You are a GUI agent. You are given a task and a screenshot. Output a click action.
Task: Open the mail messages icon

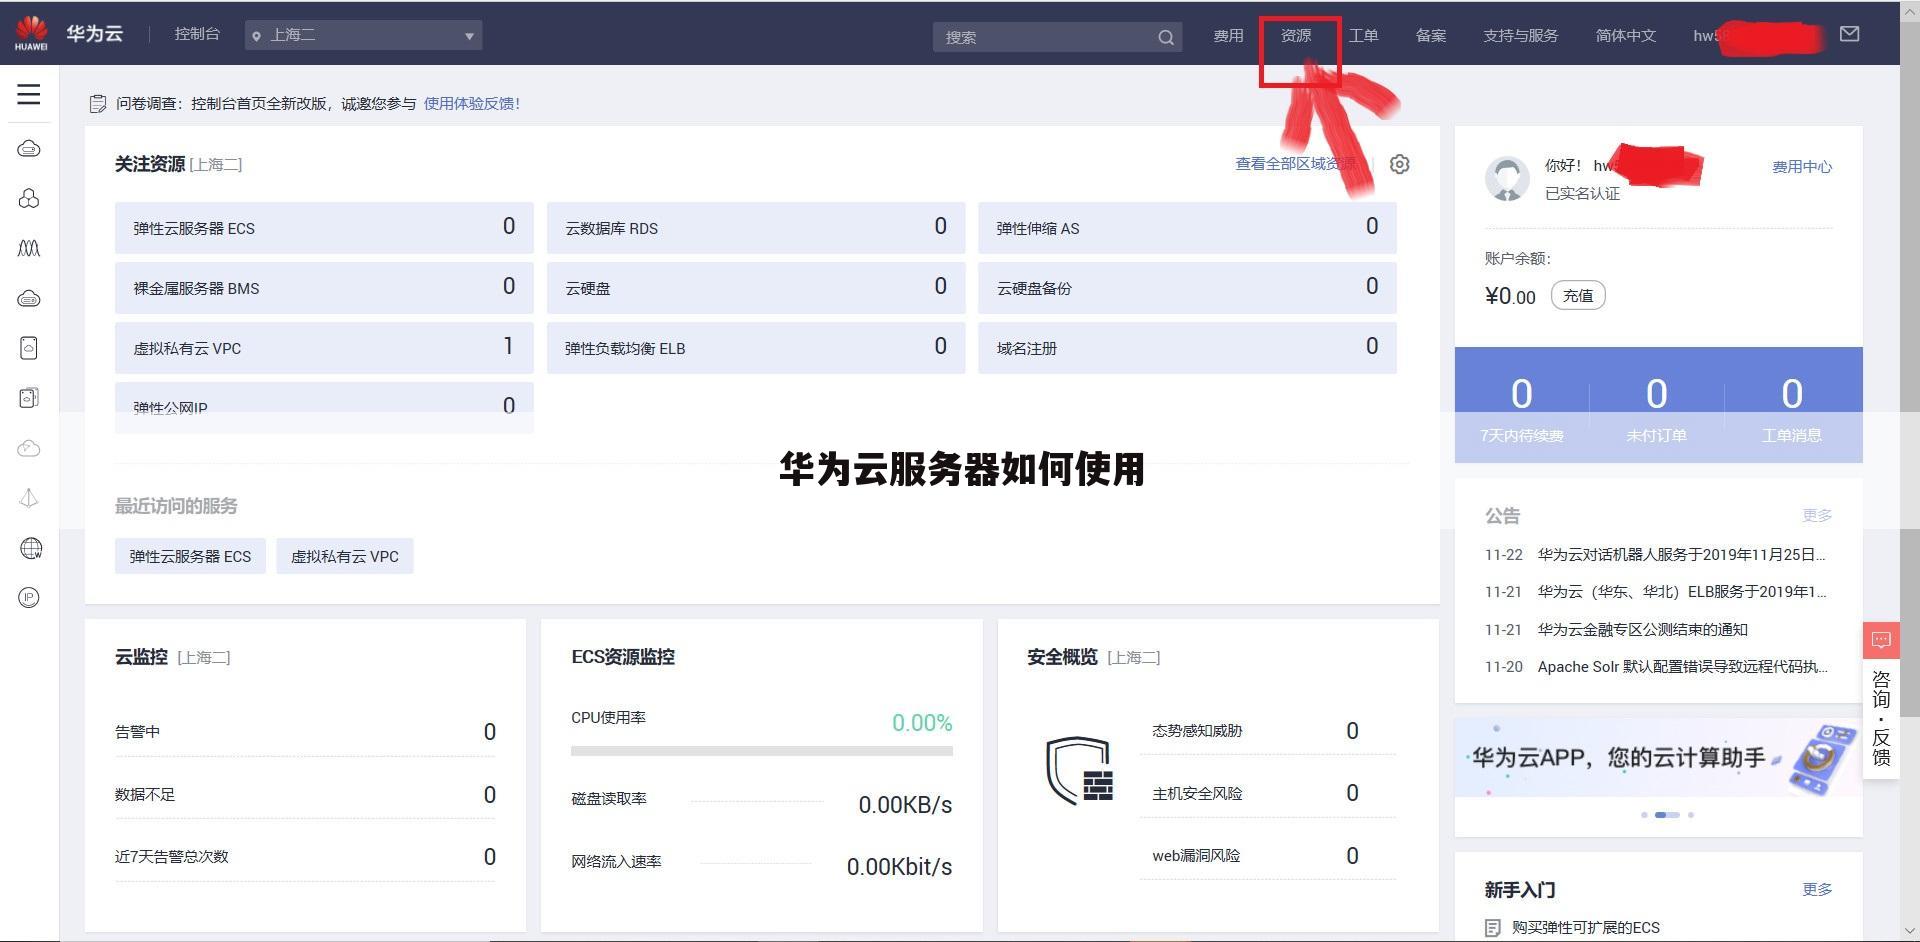pyautogui.click(x=1850, y=34)
